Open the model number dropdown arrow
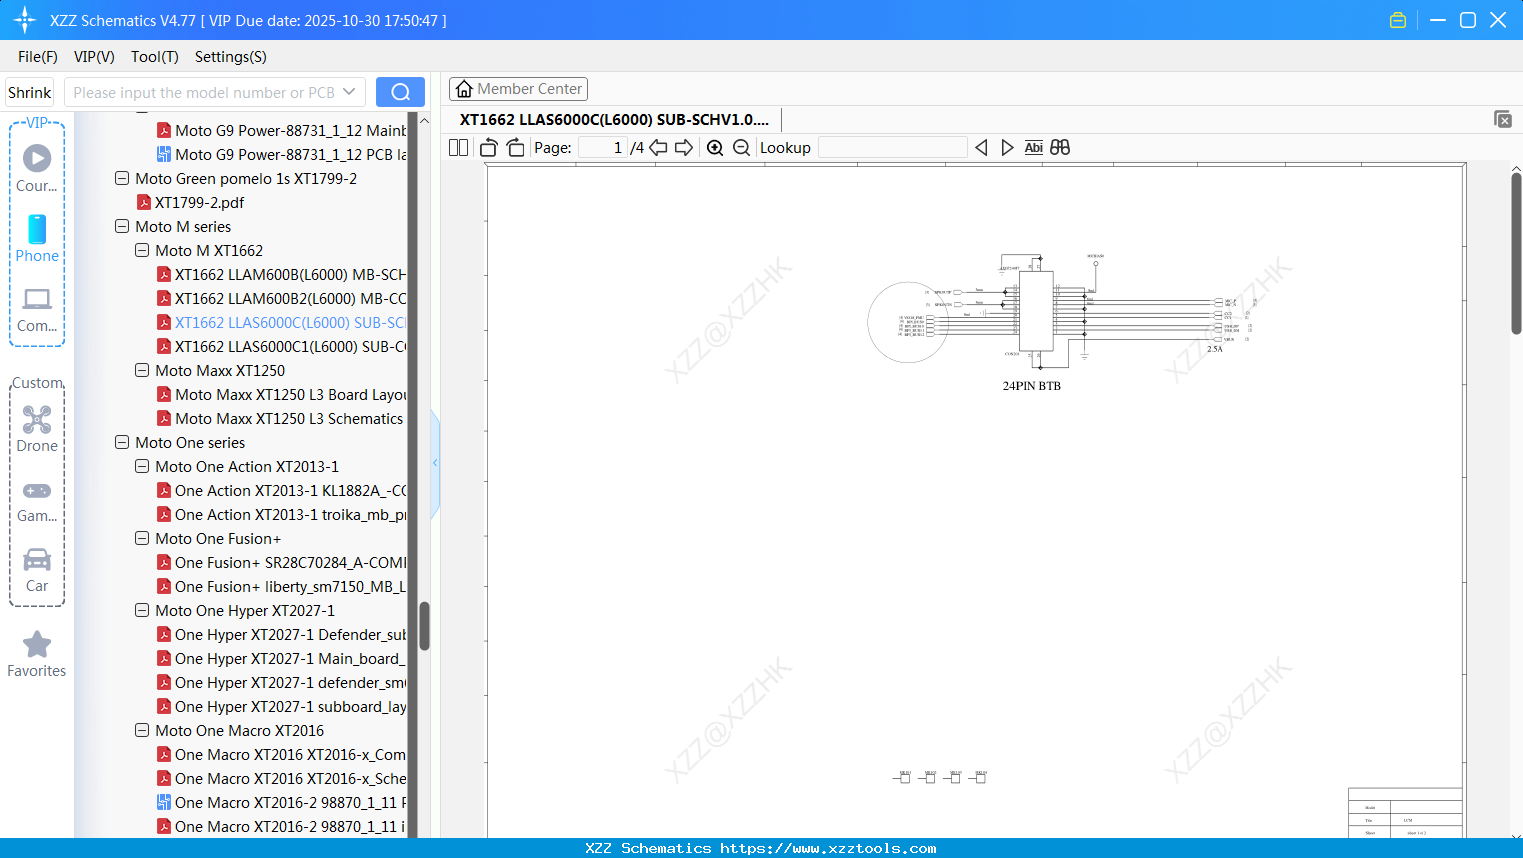 (x=349, y=92)
